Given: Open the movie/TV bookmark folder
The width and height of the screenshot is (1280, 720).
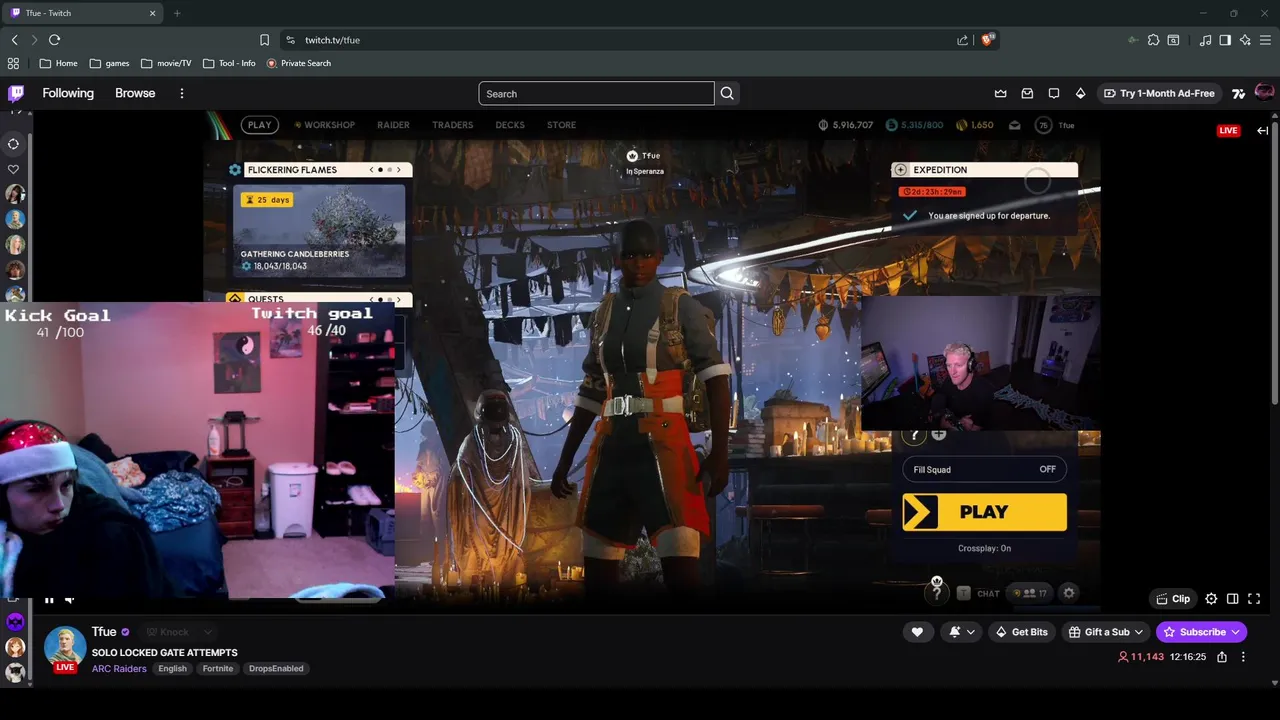Looking at the screenshot, I should pyautogui.click(x=166, y=63).
